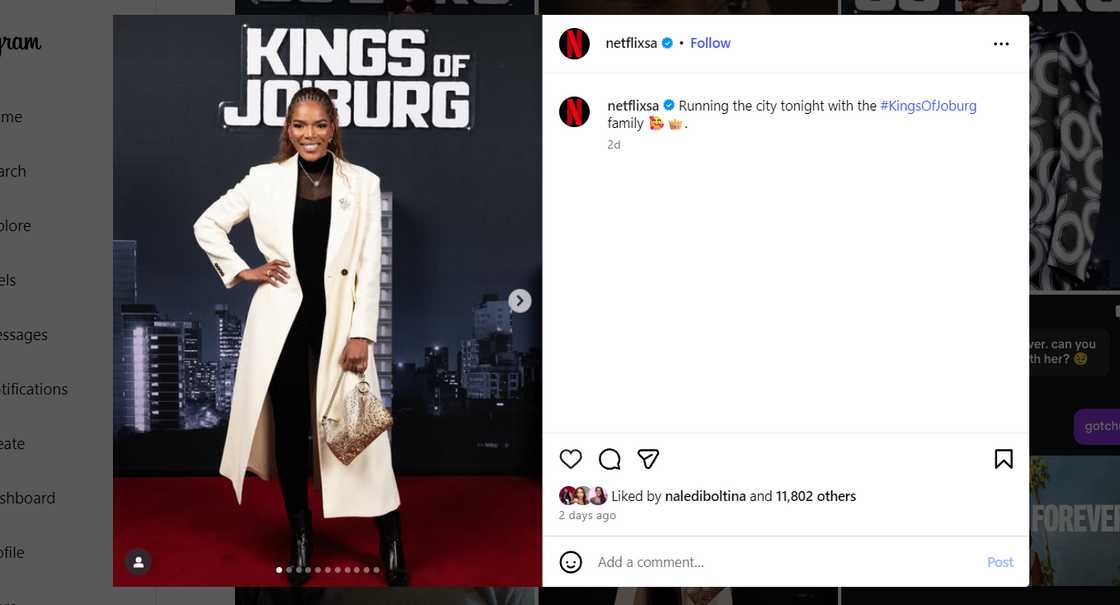Click into Add a comment field
The height and width of the screenshot is (605, 1120).
pos(786,562)
